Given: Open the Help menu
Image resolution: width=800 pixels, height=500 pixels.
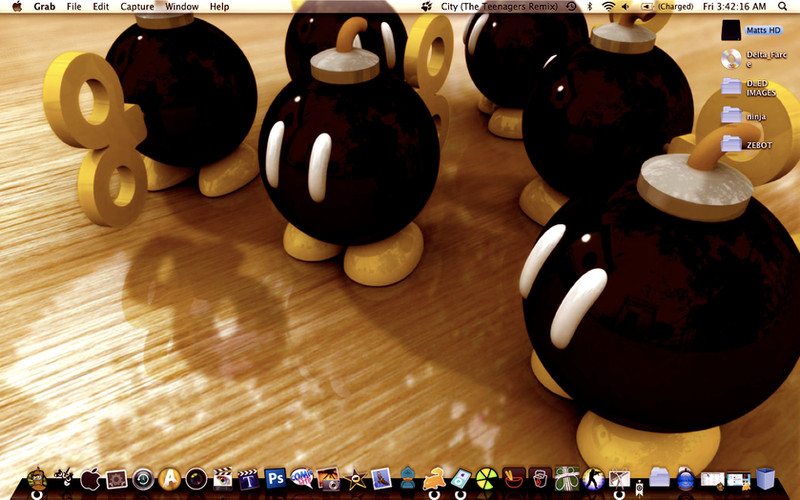Looking at the screenshot, I should pos(219,7).
